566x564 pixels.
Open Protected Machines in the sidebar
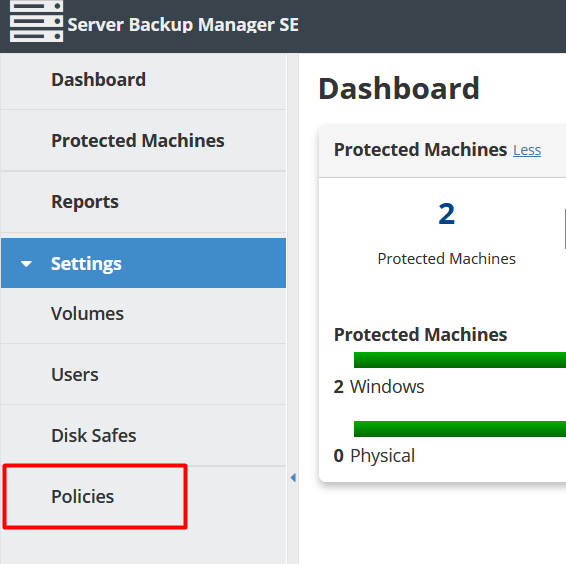coord(143,140)
